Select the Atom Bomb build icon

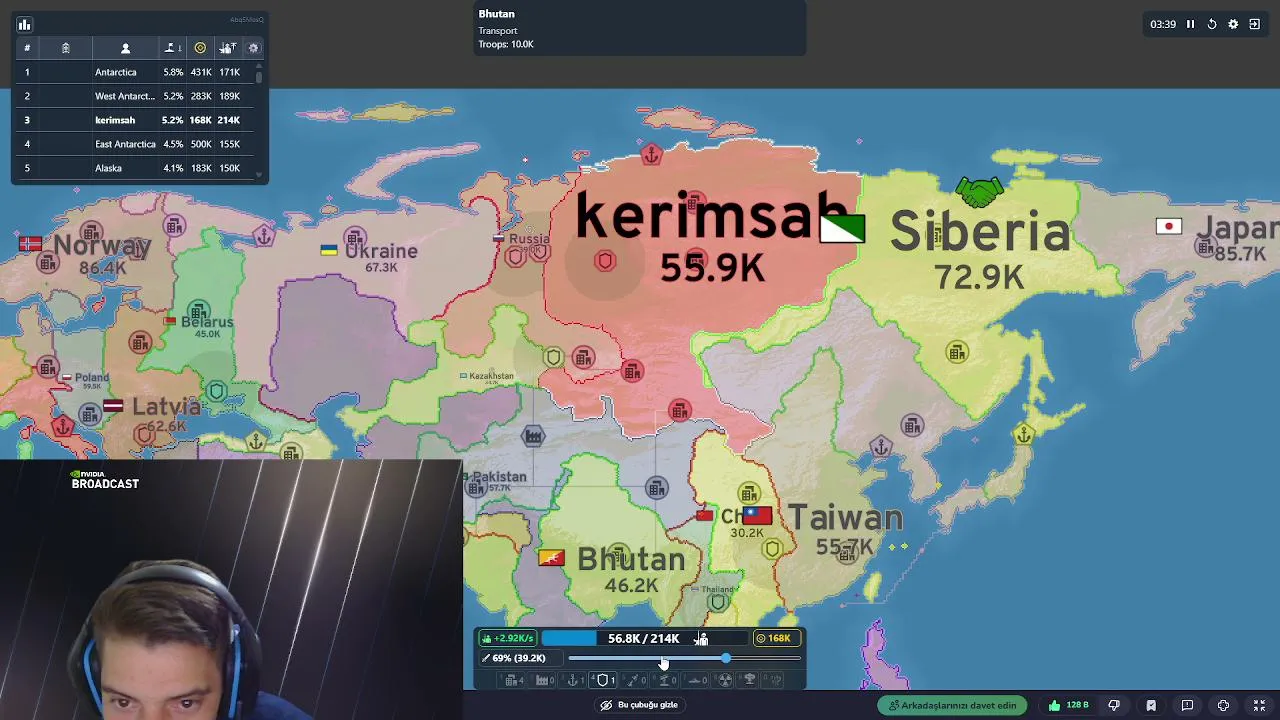725,680
